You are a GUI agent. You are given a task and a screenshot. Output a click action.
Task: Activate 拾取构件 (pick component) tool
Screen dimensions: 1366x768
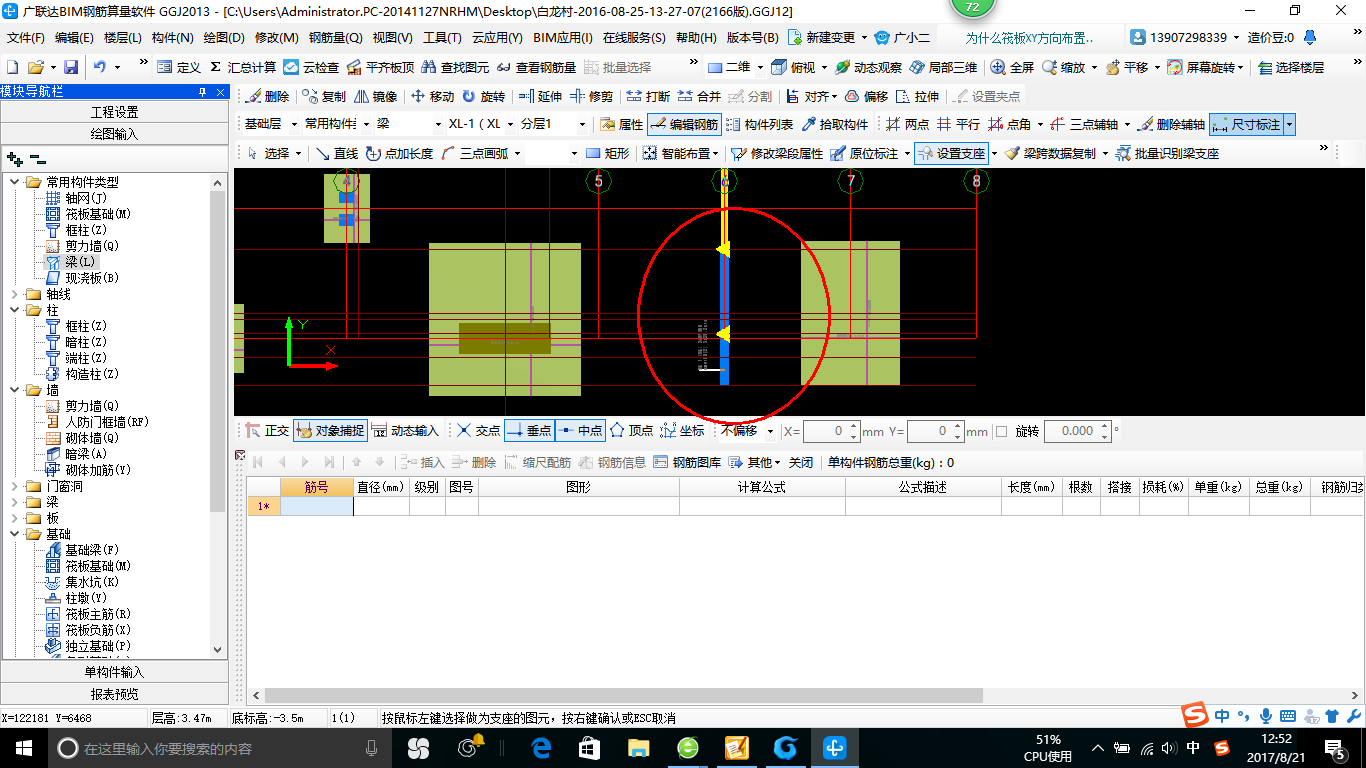pos(835,125)
